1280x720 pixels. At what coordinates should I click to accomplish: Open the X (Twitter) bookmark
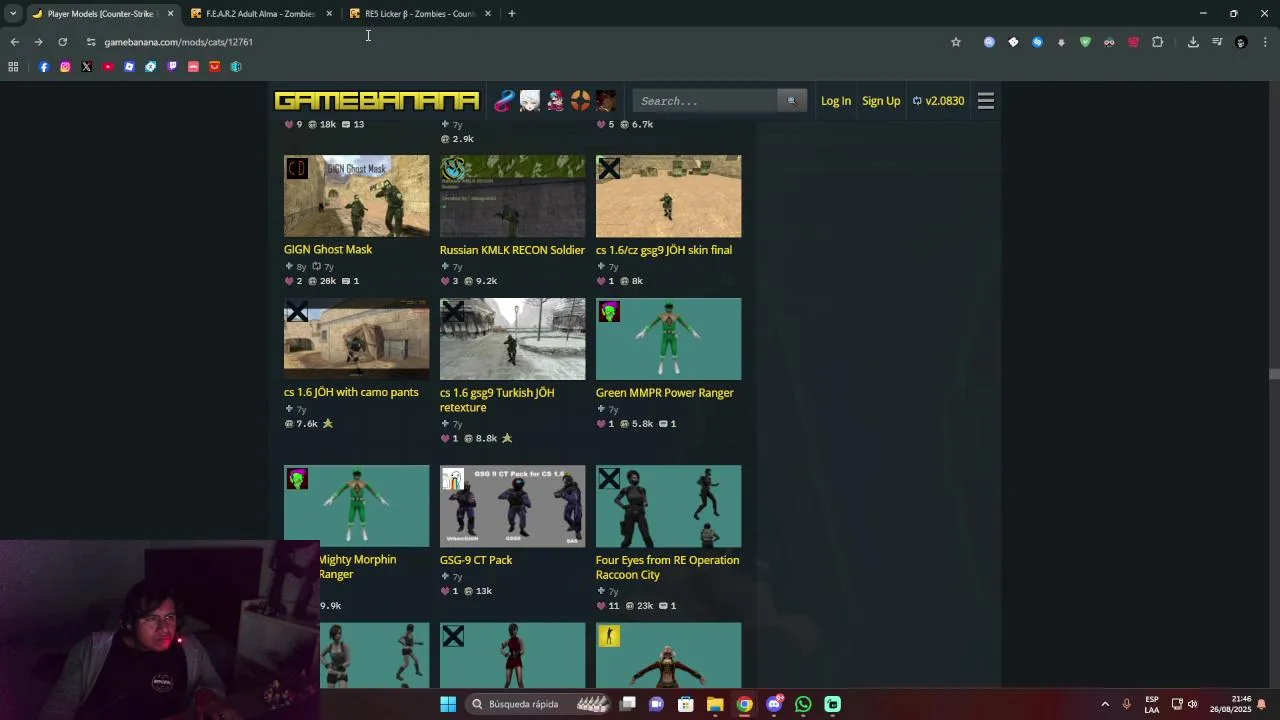pyautogui.click(x=87, y=67)
